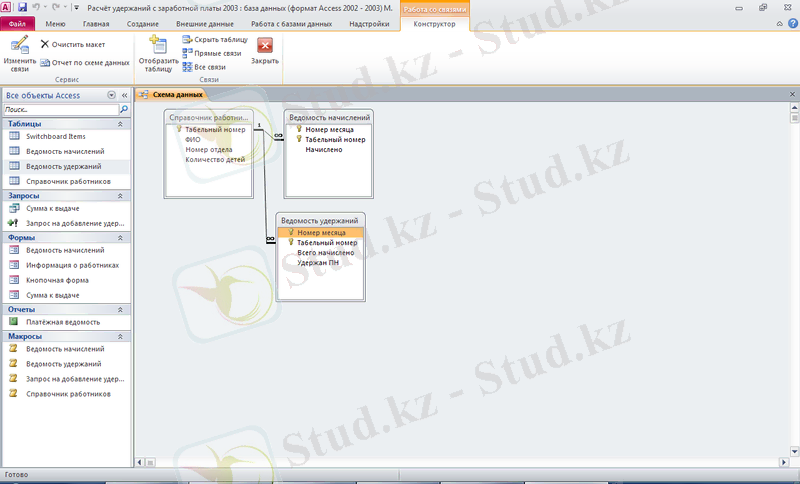Viewport: 800px width, 484px height.
Task: Switch to the Главная tab
Action: (96, 23)
